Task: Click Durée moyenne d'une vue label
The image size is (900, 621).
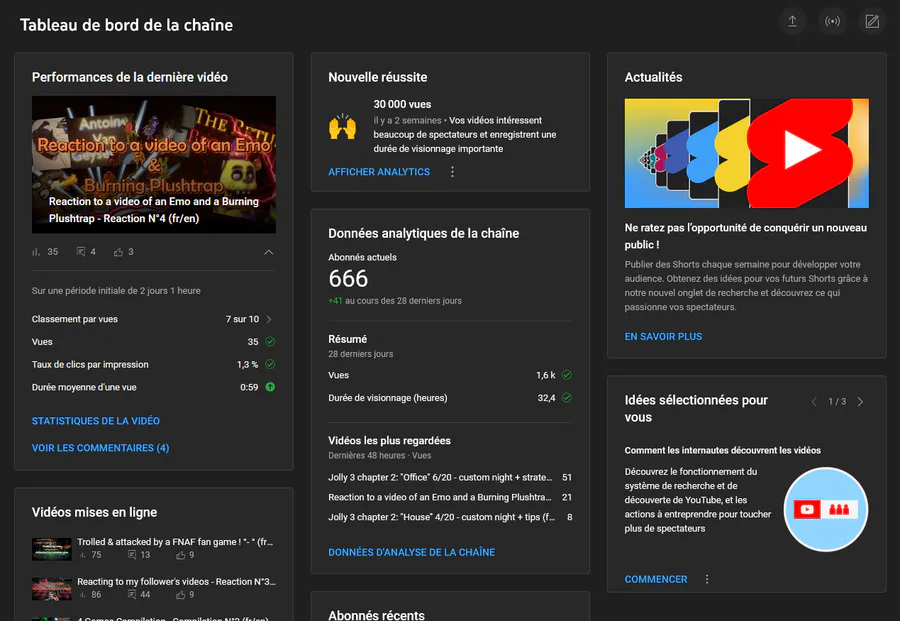Action: point(84,387)
